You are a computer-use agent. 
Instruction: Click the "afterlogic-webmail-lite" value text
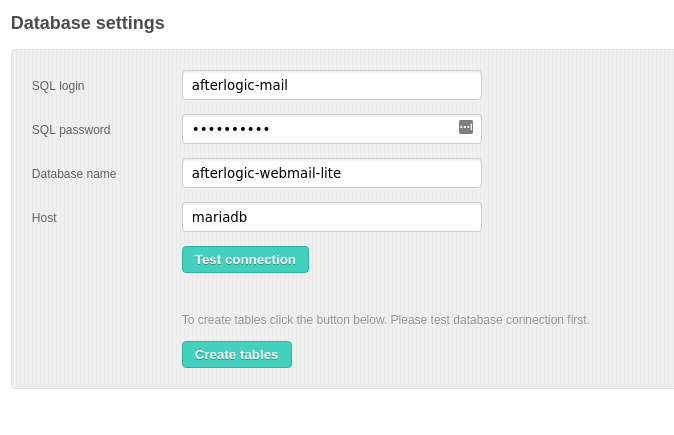click(x=266, y=173)
